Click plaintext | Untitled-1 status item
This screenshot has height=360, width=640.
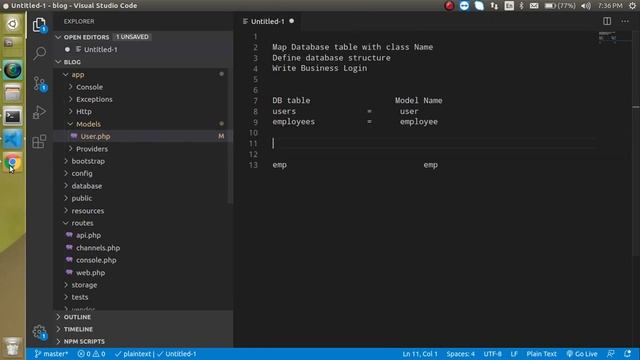[x=156, y=354]
